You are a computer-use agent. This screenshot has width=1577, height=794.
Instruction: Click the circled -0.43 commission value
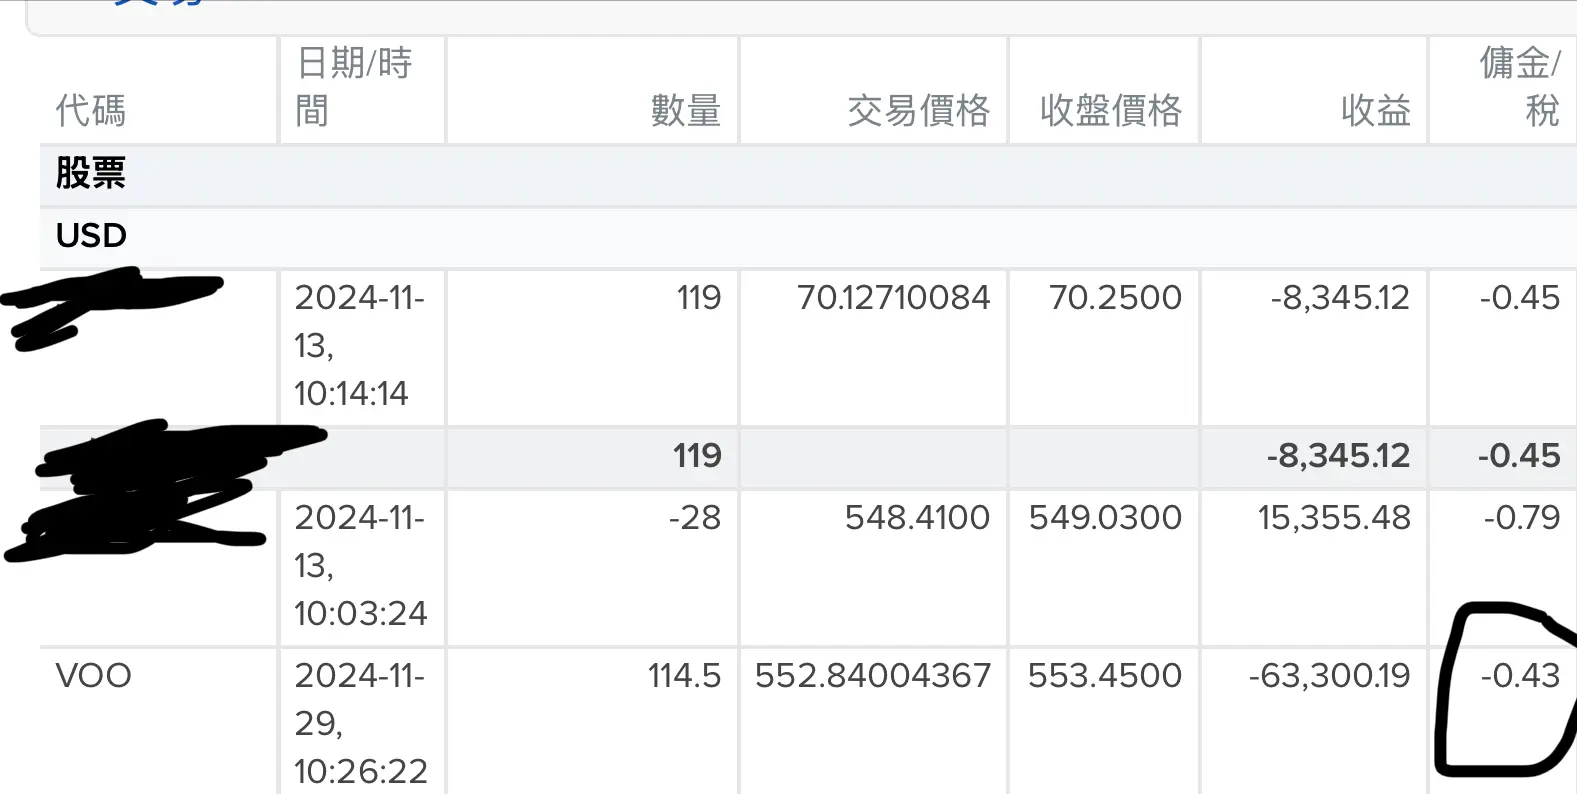coord(1520,676)
